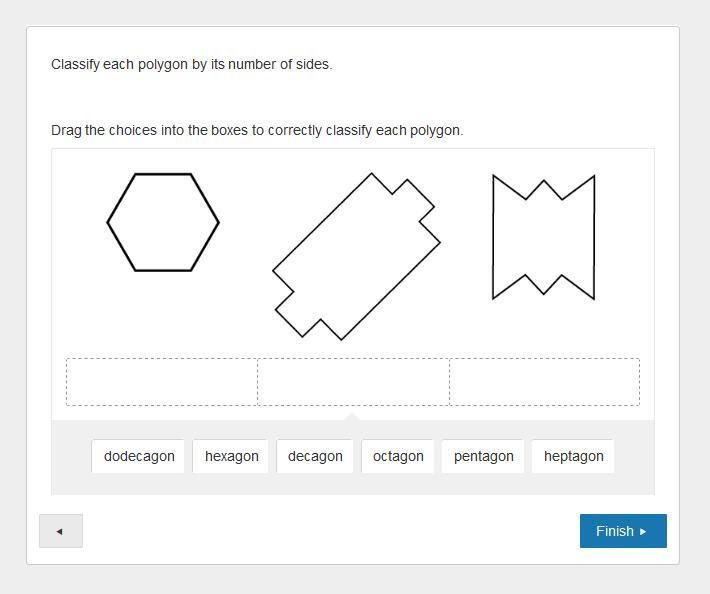The height and width of the screenshot is (594, 710).
Task: Click the back arrow button
Action: tap(60, 531)
